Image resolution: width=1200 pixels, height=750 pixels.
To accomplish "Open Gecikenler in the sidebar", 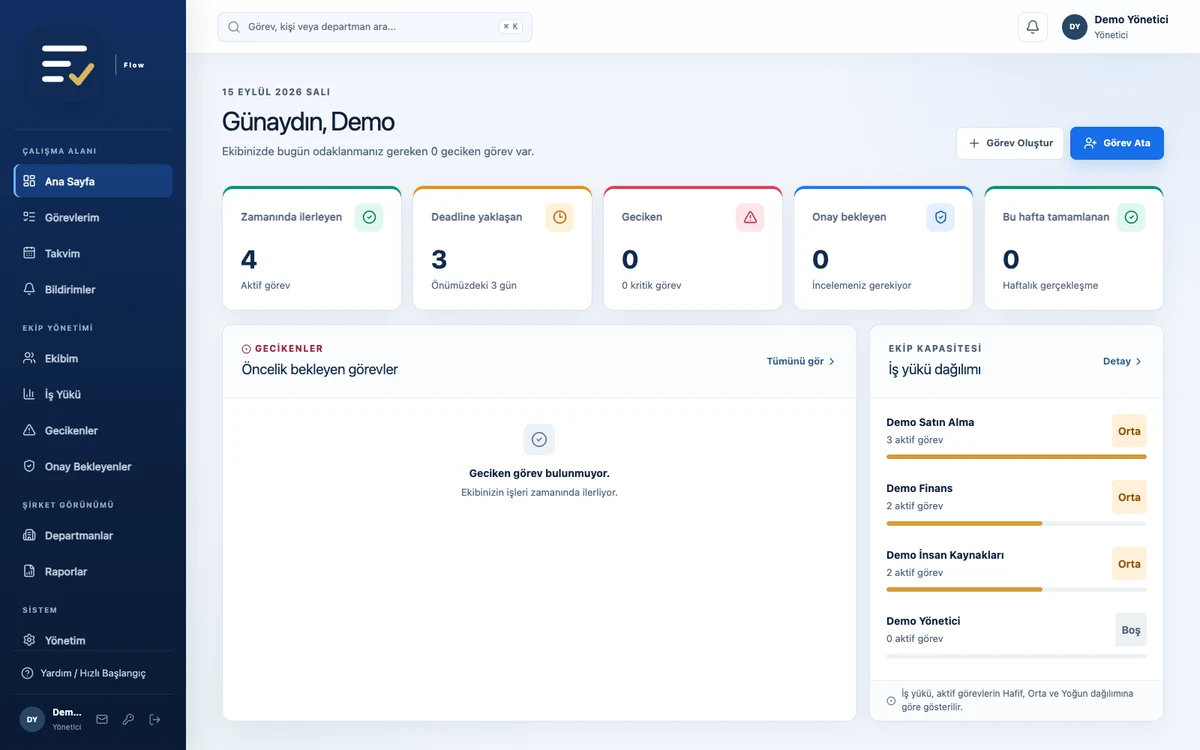I will [x=93, y=430].
